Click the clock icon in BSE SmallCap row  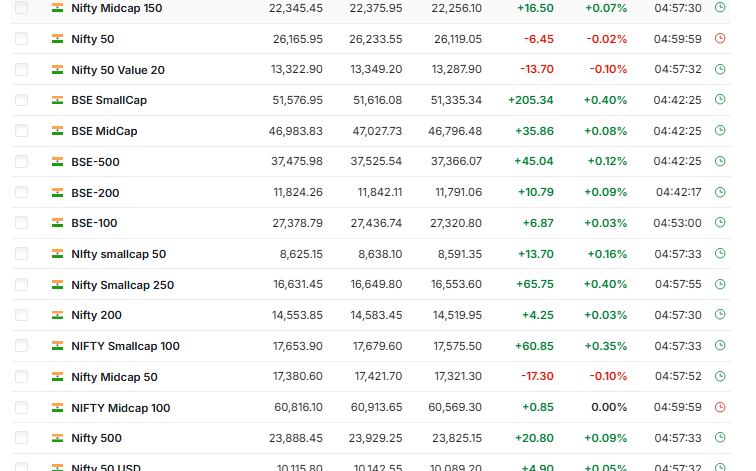click(x=720, y=99)
